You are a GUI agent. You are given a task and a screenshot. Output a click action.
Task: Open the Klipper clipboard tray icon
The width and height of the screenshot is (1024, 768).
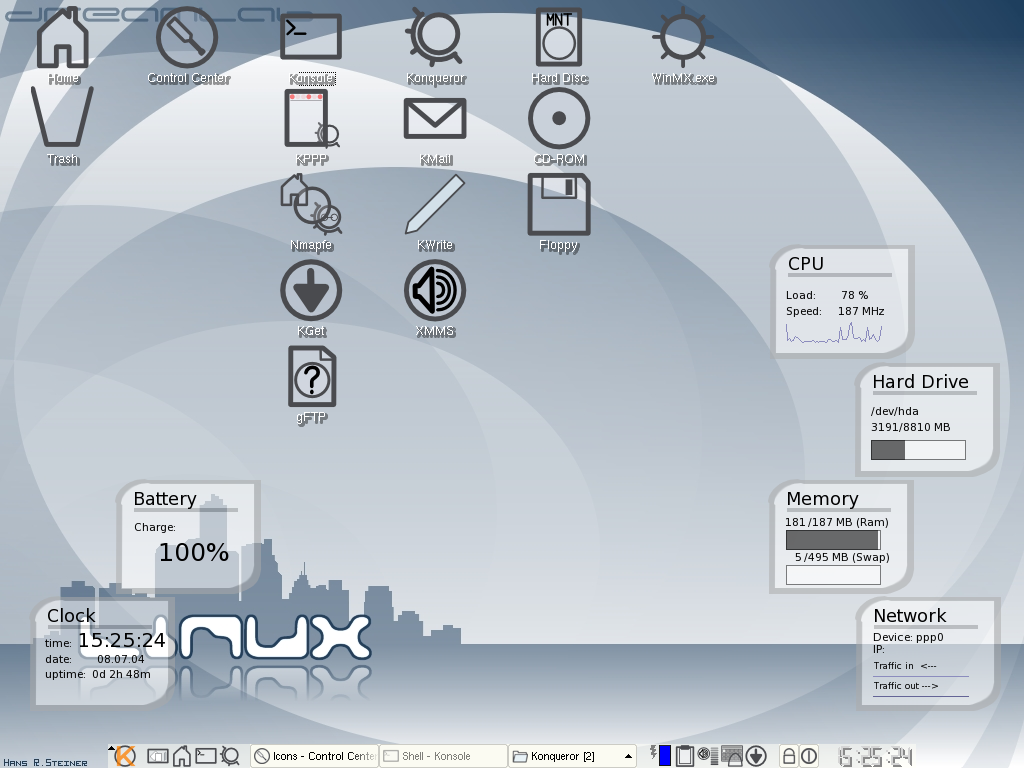(x=684, y=756)
